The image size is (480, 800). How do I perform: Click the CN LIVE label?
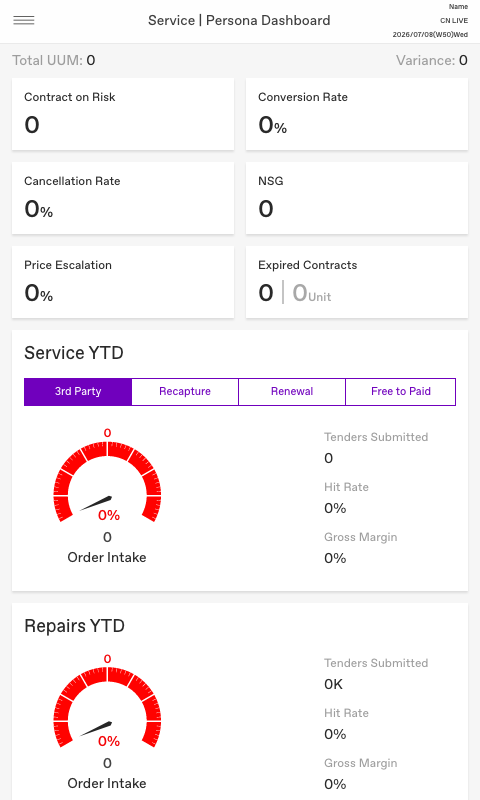click(454, 21)
